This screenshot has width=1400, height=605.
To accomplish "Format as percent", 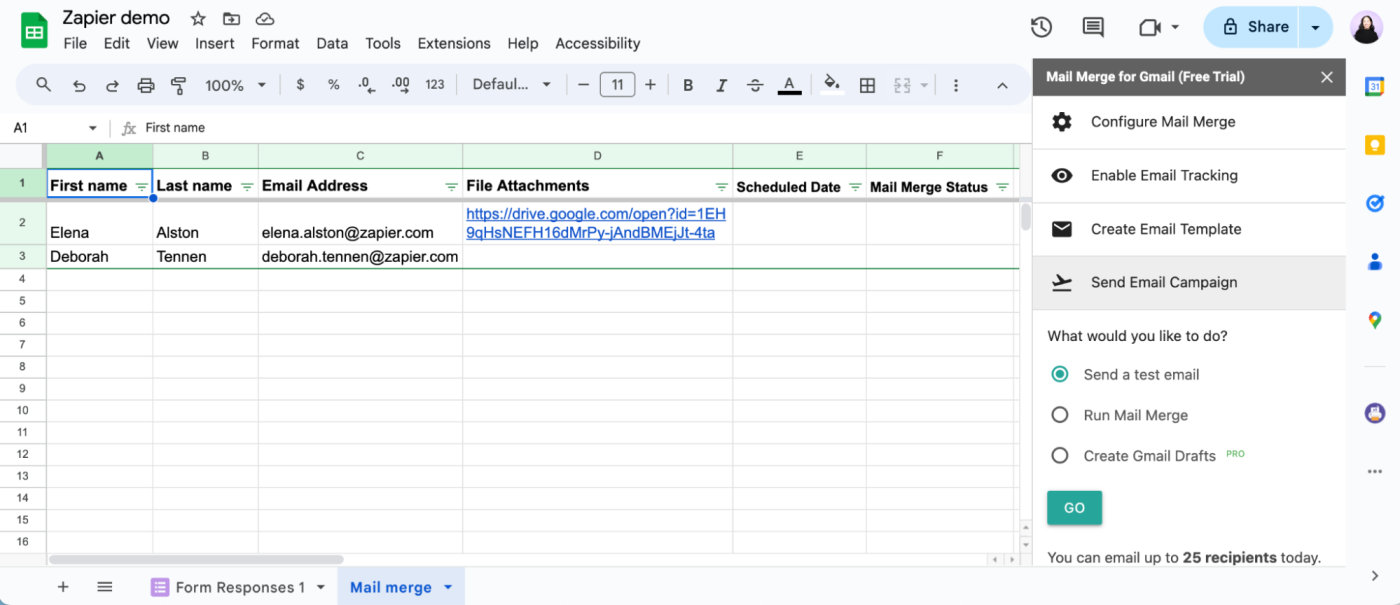I will coord(333,85).
